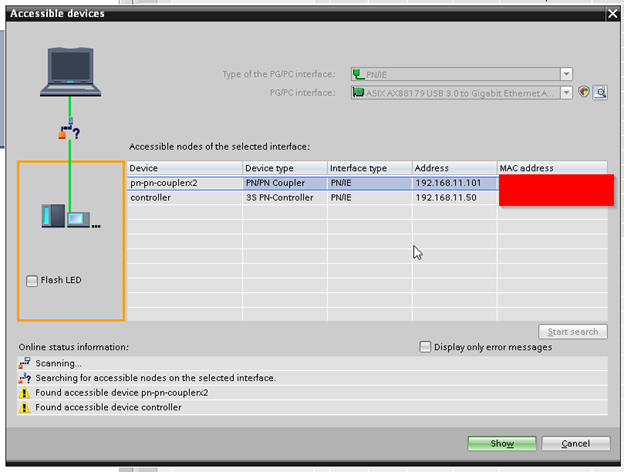Enable the Flash LED checkbox
Image resolution: width=624 pixels, height=472 pixels.
(x=32, y=281)
